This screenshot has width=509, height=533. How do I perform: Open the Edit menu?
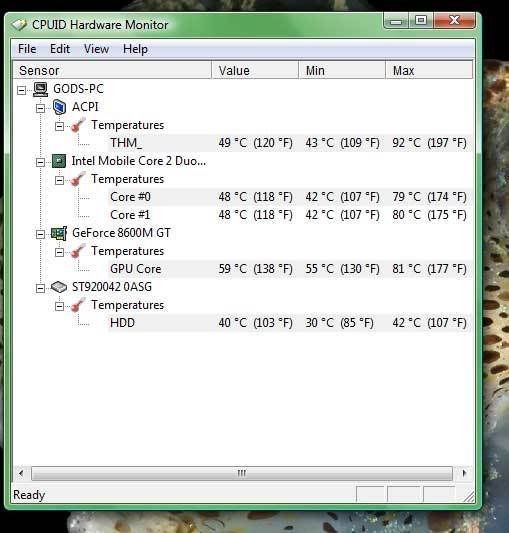(x=60, y=49)
